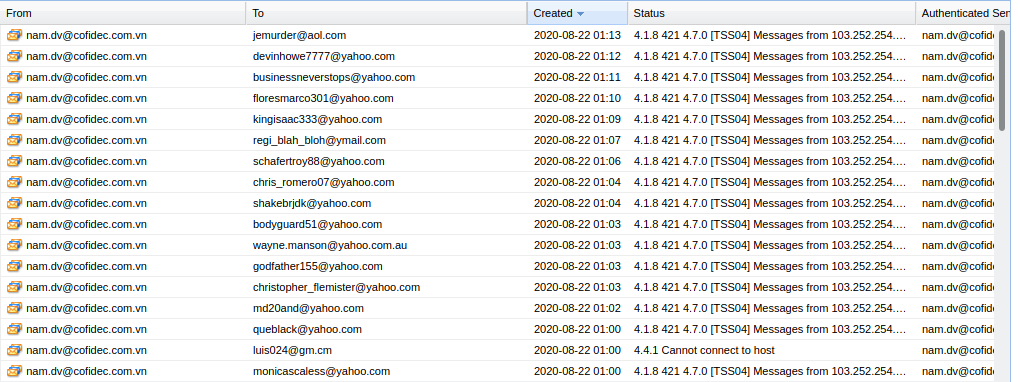1020x382 pixels.
Task: Select recipient devinhowe7777@yahoo.com
Action: click(324, 56)
